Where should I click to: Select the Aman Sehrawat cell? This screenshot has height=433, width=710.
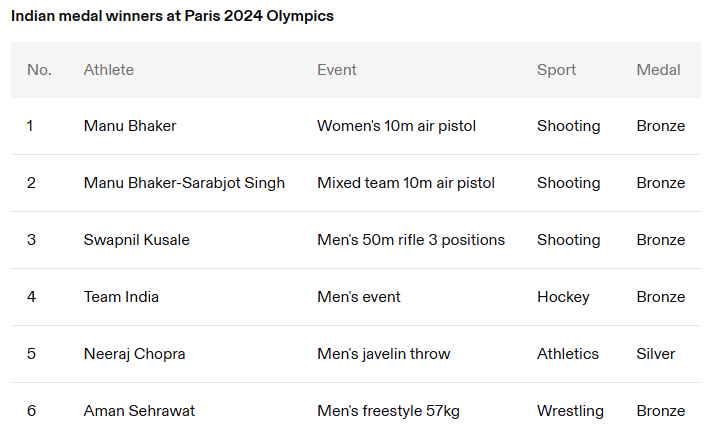click(x=139, y=411)
